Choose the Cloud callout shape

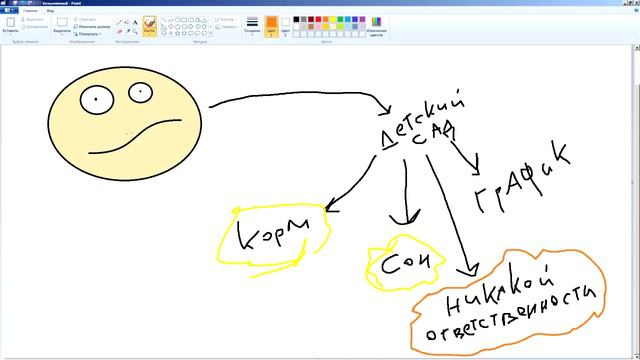coord(204,33)
